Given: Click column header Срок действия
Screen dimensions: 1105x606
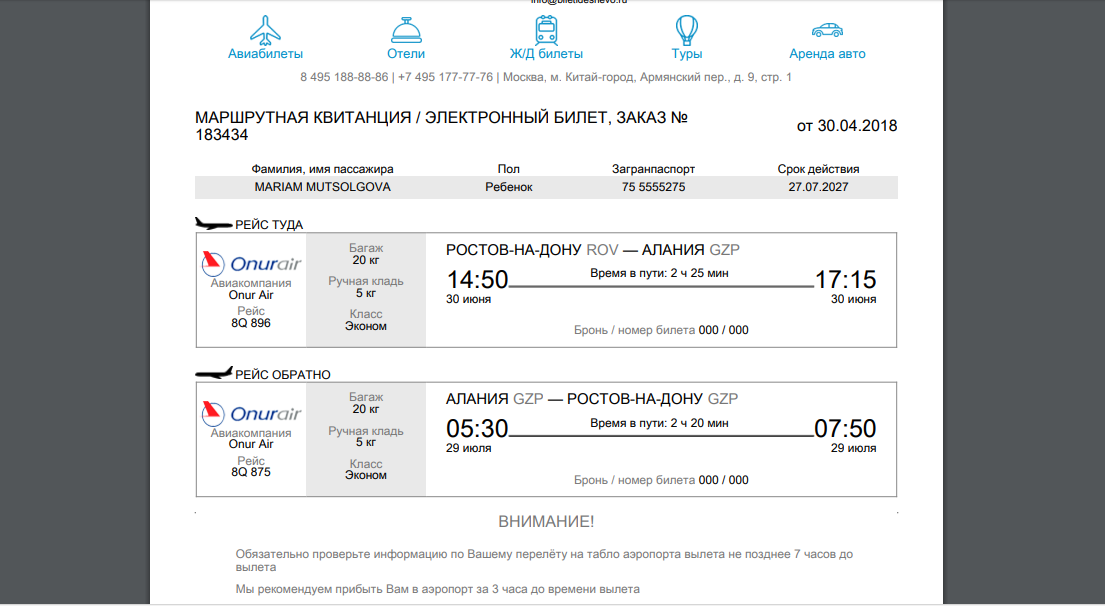Looking at the screenshot, I should coord(818,169).
